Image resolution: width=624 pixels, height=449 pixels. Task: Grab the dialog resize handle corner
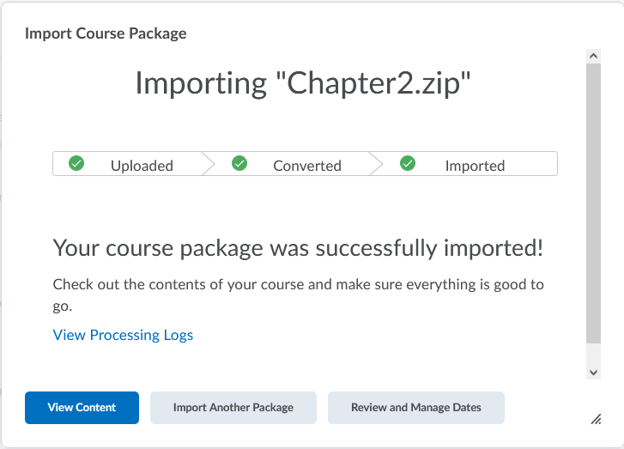596,420
